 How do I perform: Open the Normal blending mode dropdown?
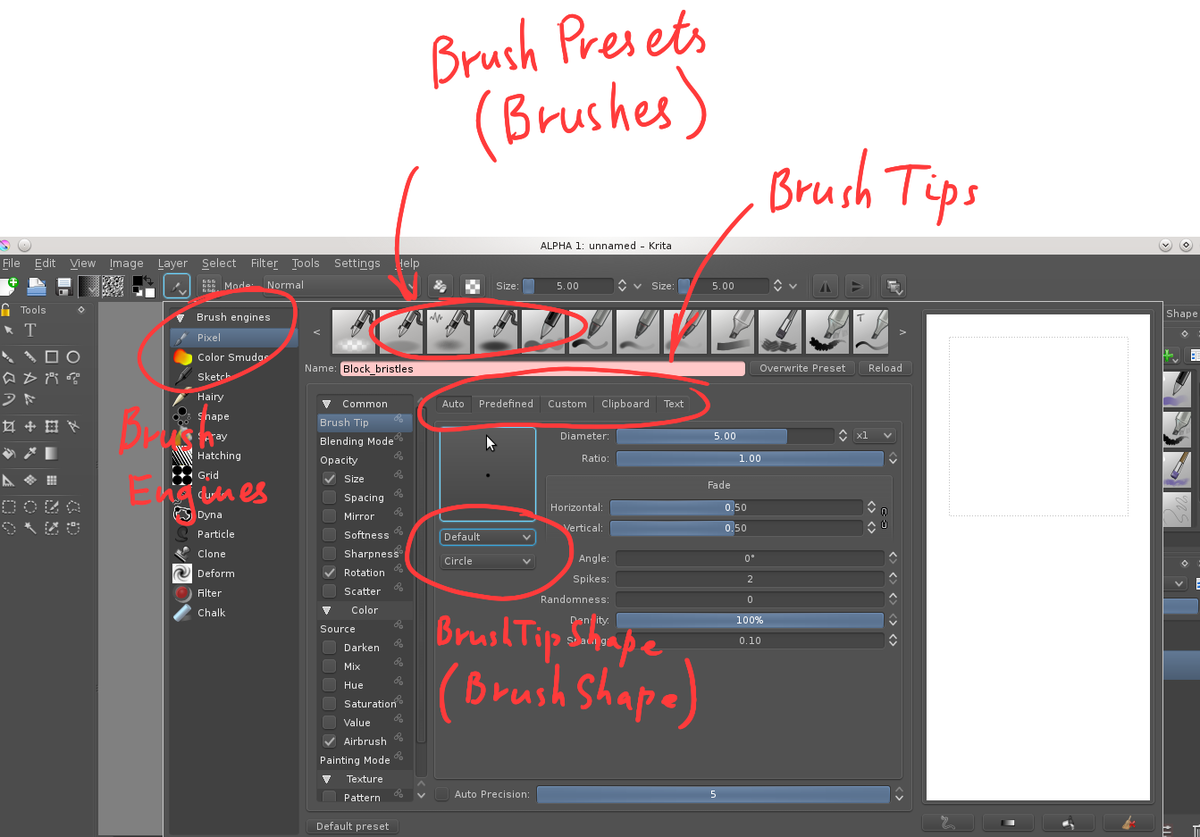coord(340,285)
